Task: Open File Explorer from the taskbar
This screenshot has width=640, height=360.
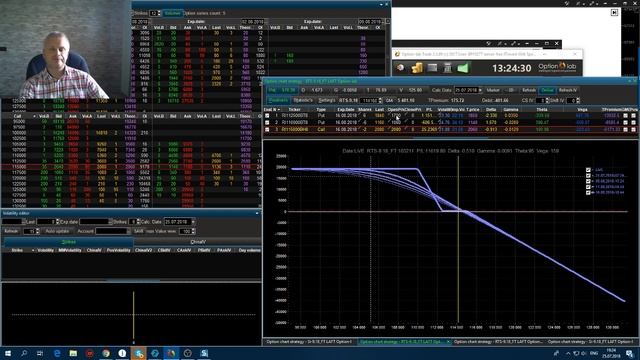Action: (73, 353)
